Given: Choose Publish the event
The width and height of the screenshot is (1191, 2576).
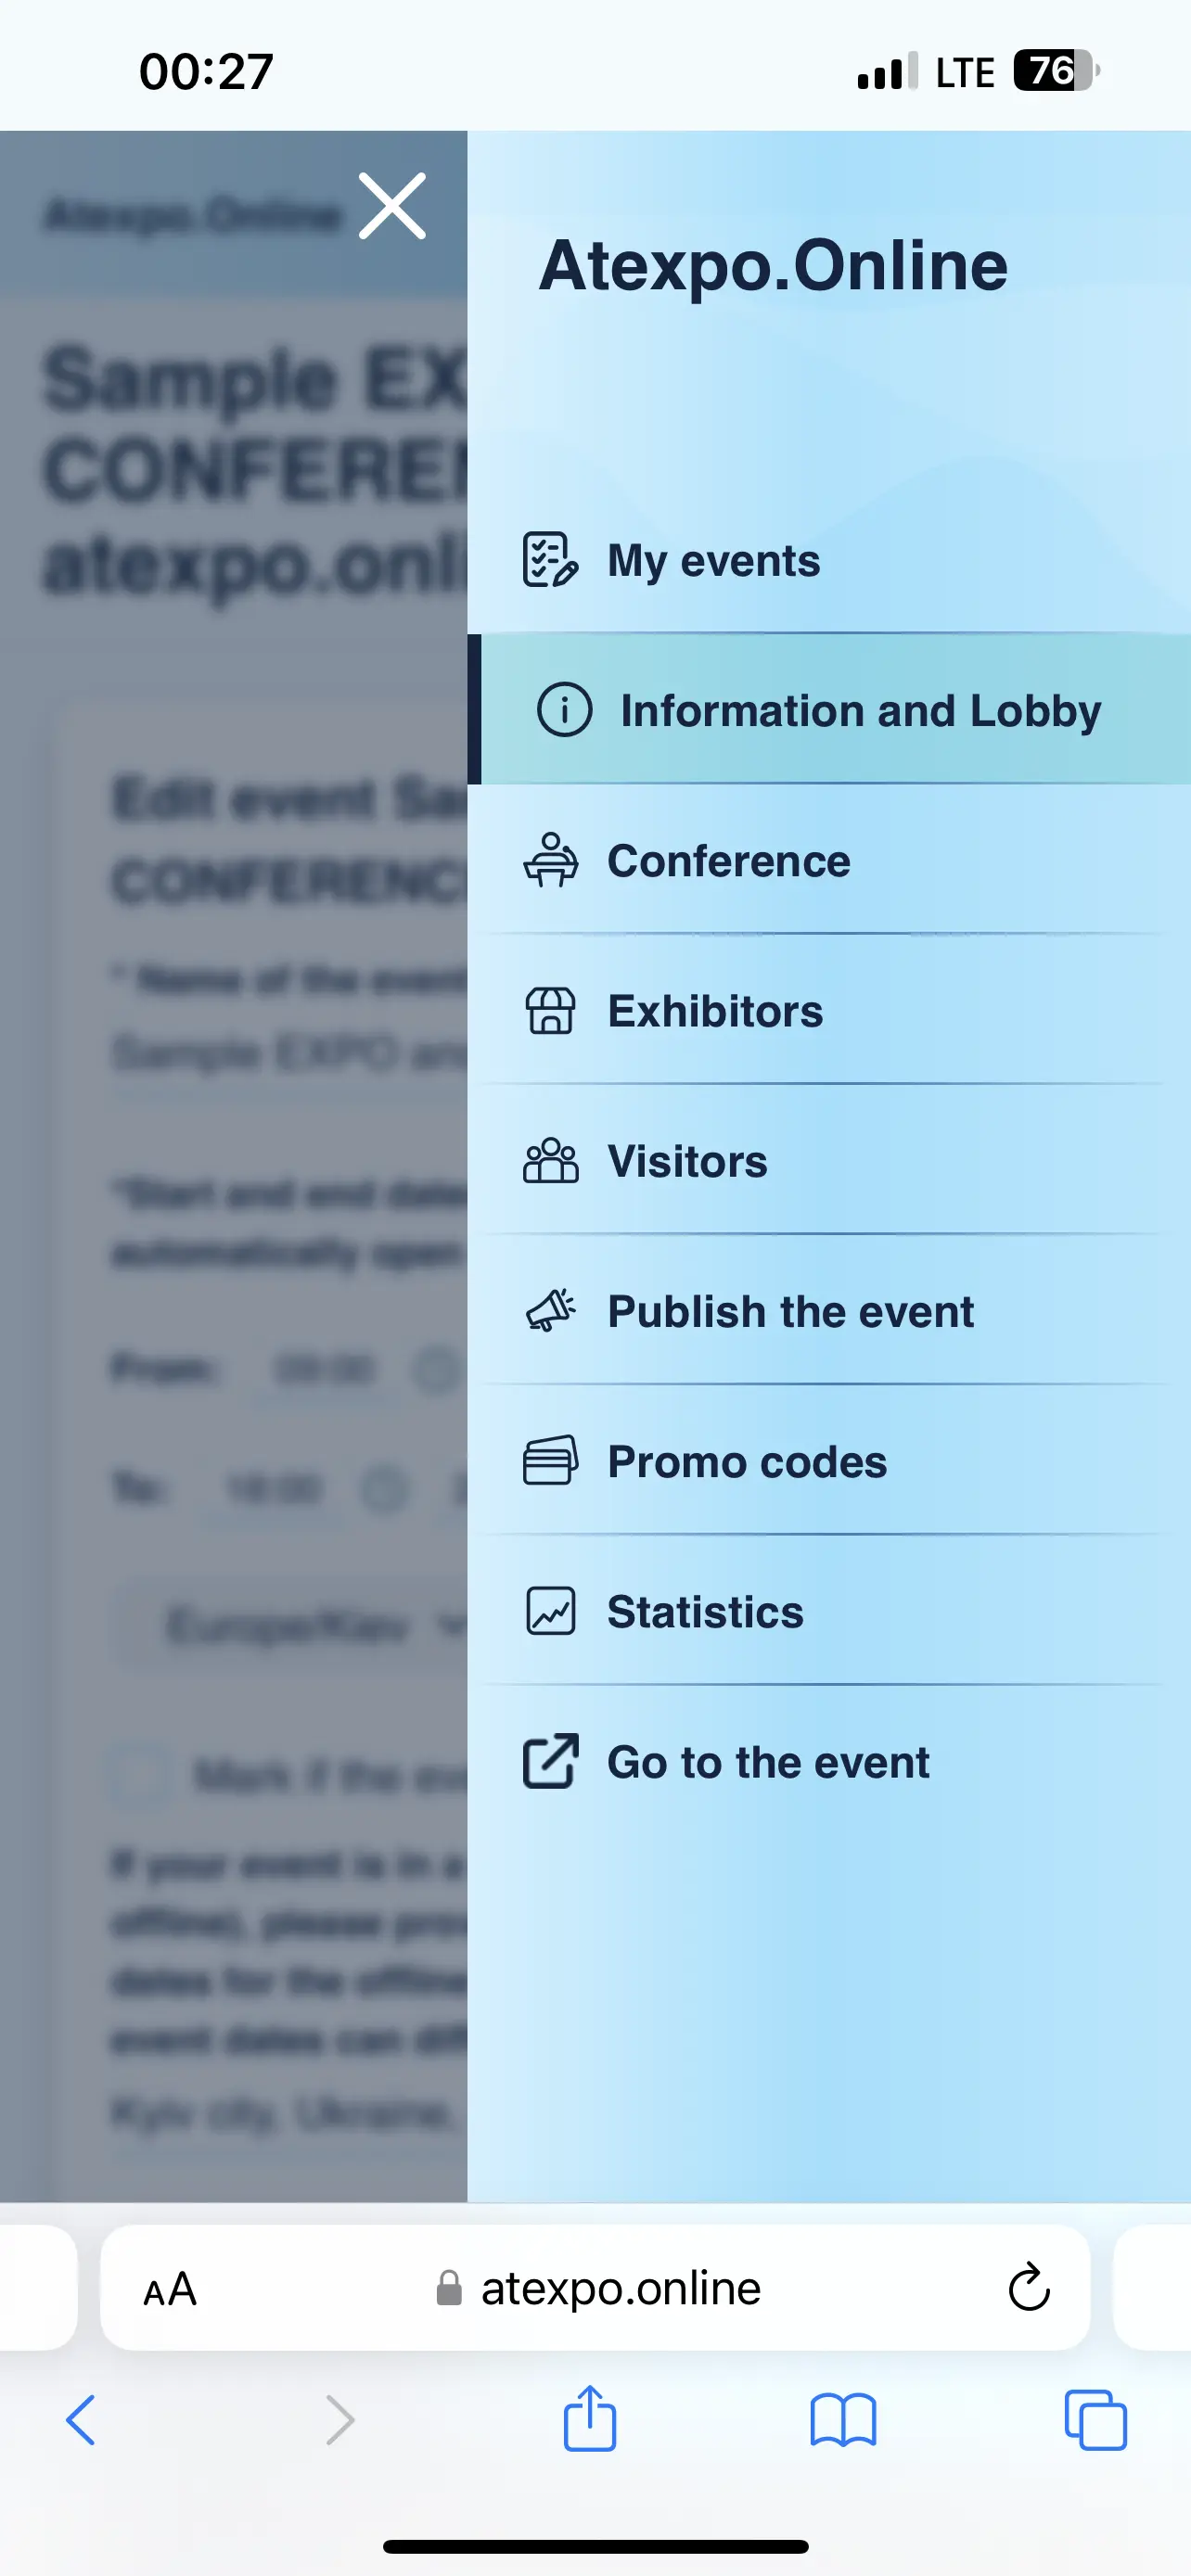Looking at the screenshot, I should point(829,1311).
